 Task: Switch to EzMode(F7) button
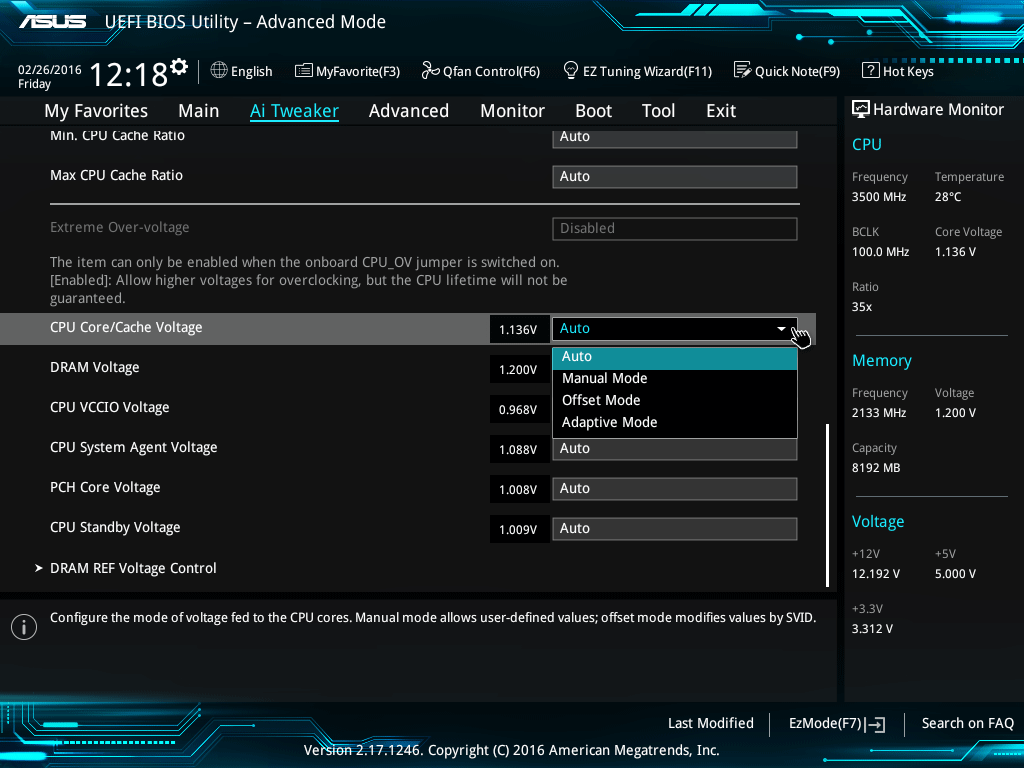coord(836,723)
